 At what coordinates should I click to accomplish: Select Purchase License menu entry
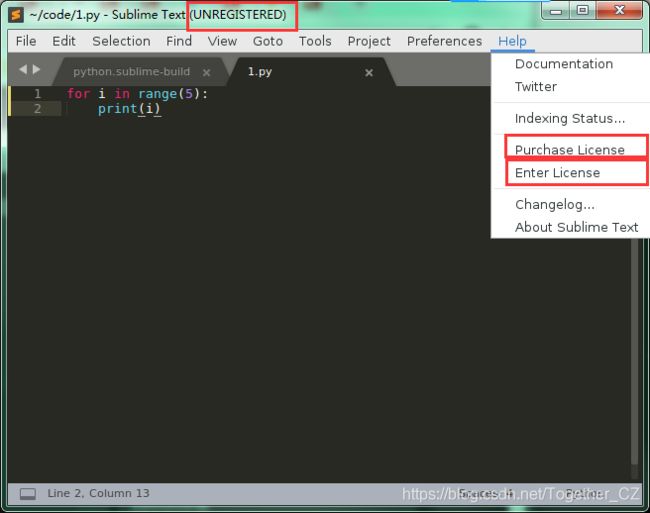(x=570, y=150)
